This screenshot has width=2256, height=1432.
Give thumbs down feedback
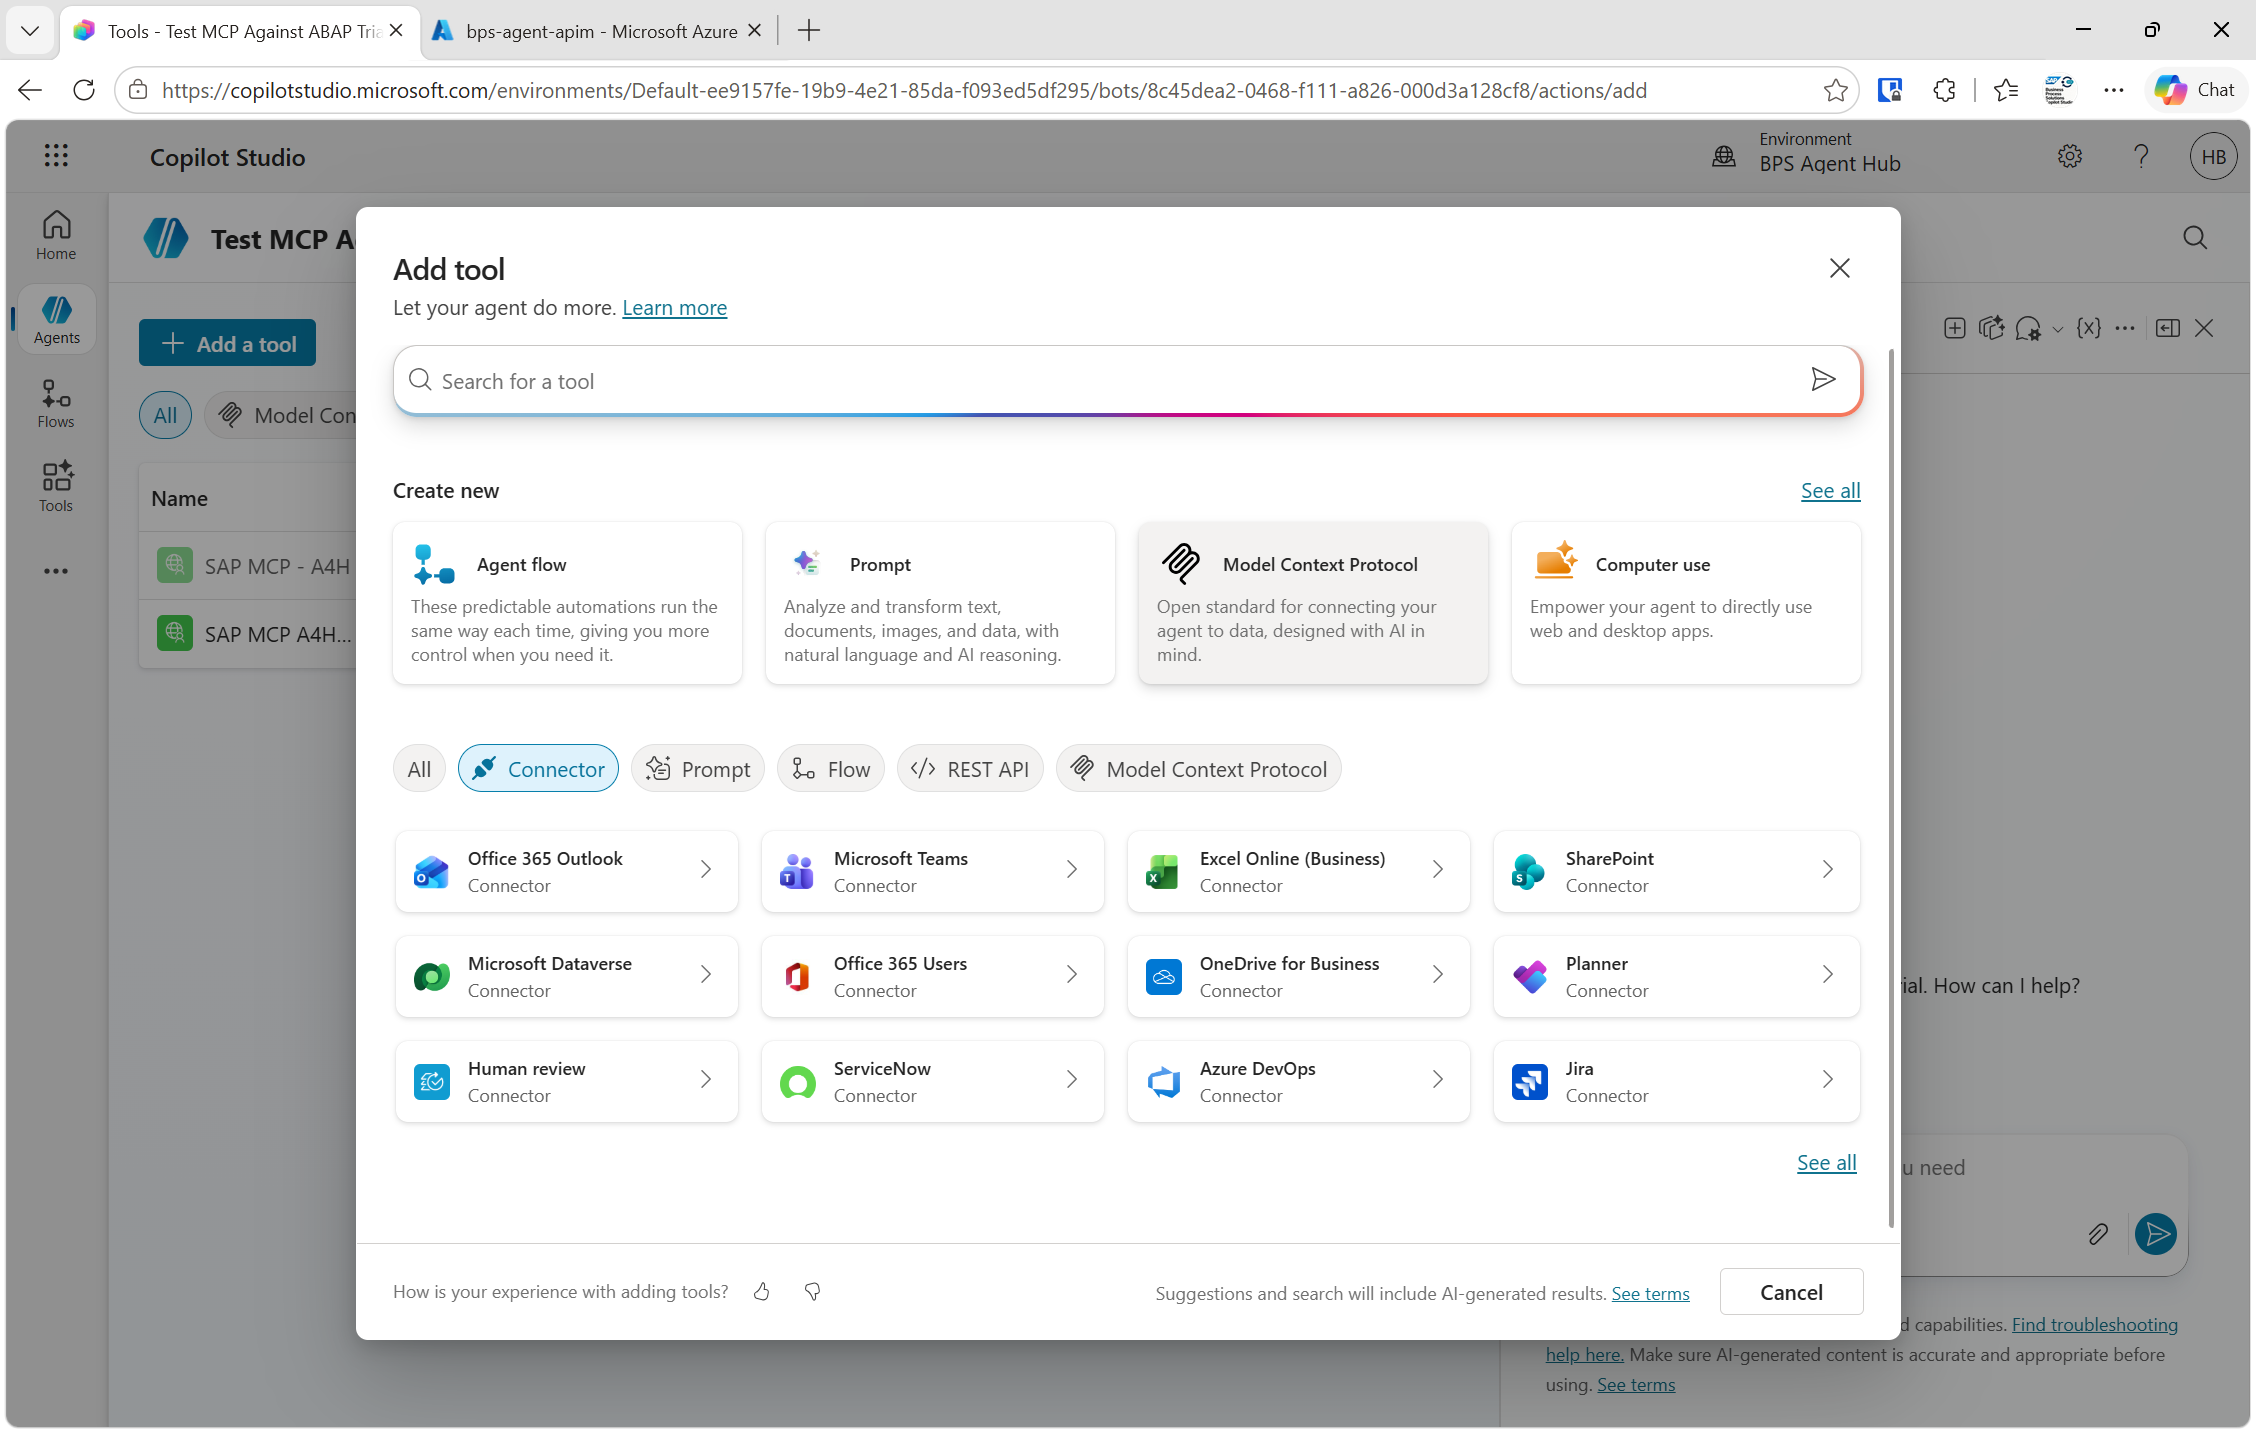(x=812, y=1291)
